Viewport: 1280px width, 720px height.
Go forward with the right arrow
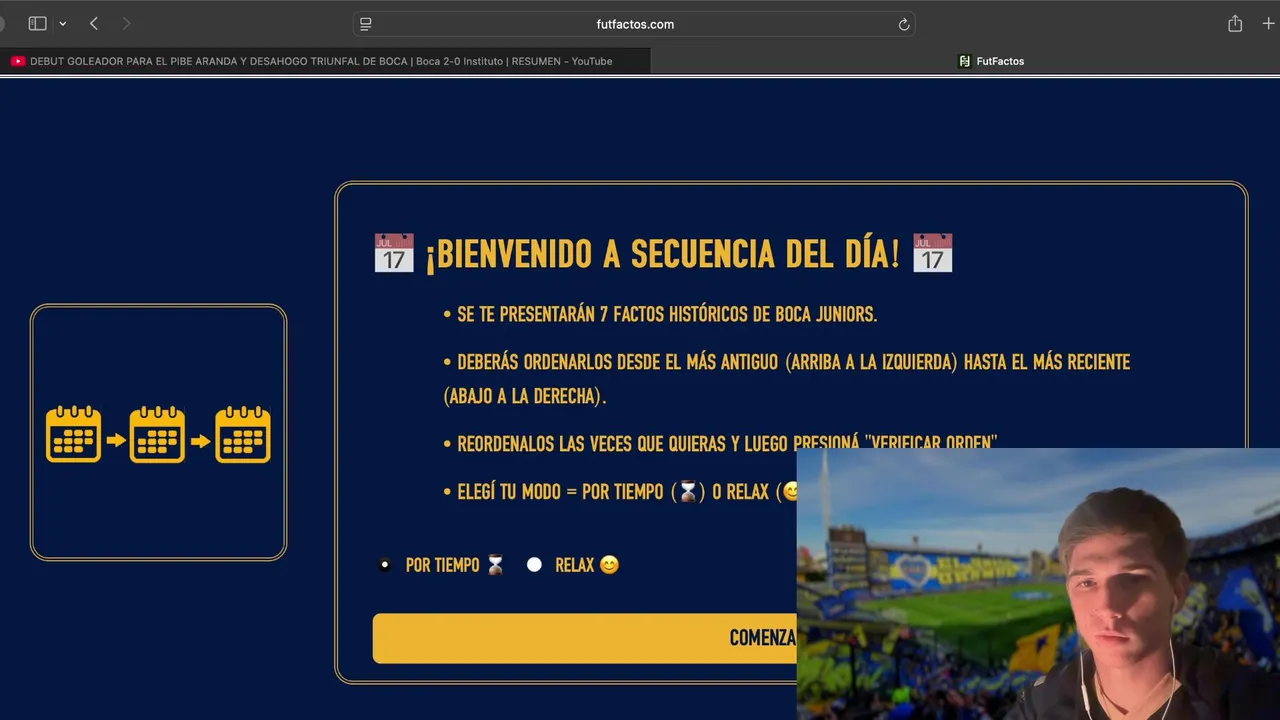tap(126, 23)
